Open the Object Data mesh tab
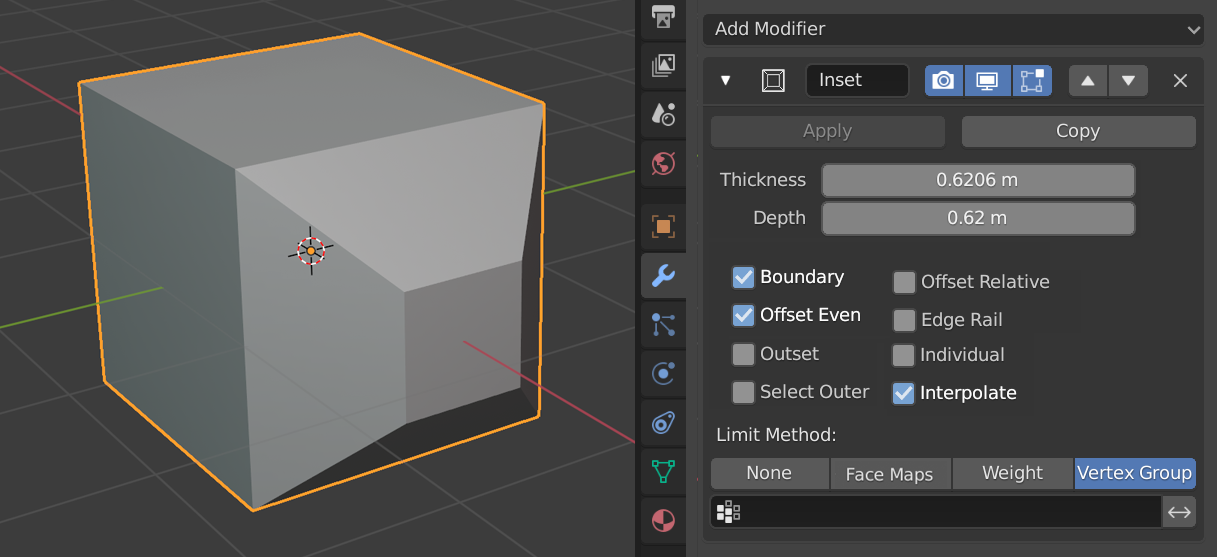Screen dimensions: 1217x557 pos(663,471)
